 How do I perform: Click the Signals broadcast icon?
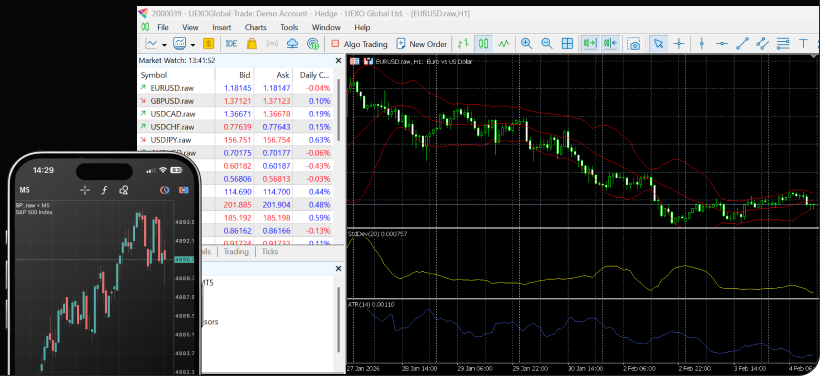pyautogui.click(x=272, y=44)
